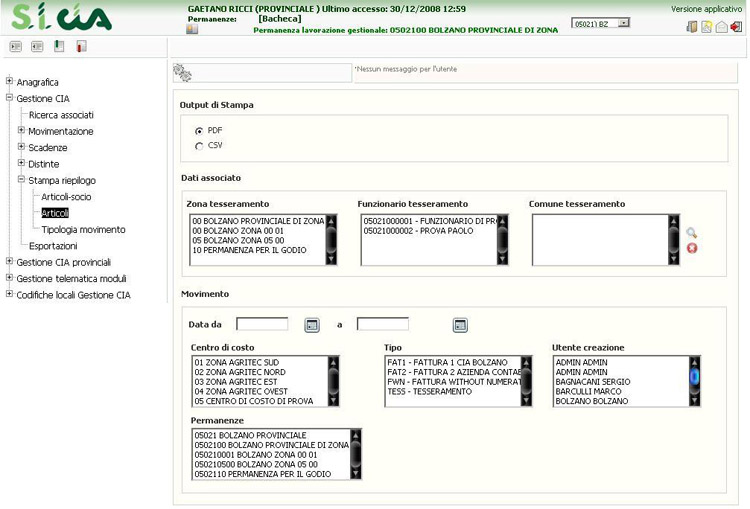Open the calendar picker for the 'a' date
This screenshot has width=750, height=509.
pyautogui.click(x=460, y=325)
